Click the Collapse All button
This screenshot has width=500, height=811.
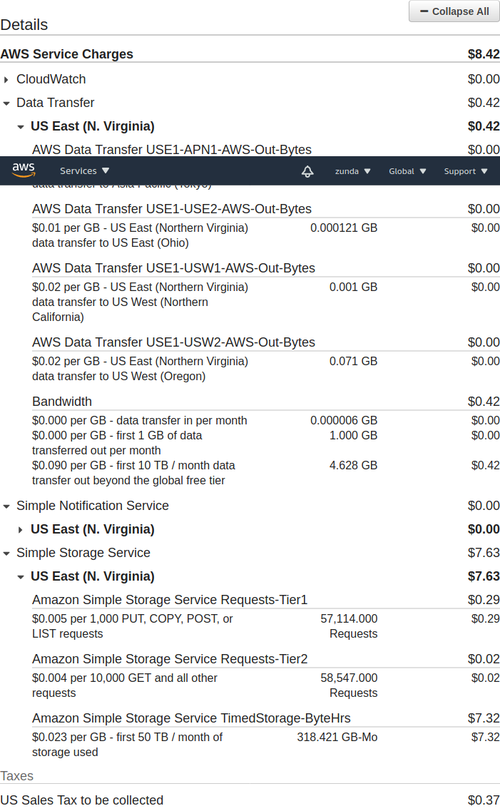coord(454,11)
